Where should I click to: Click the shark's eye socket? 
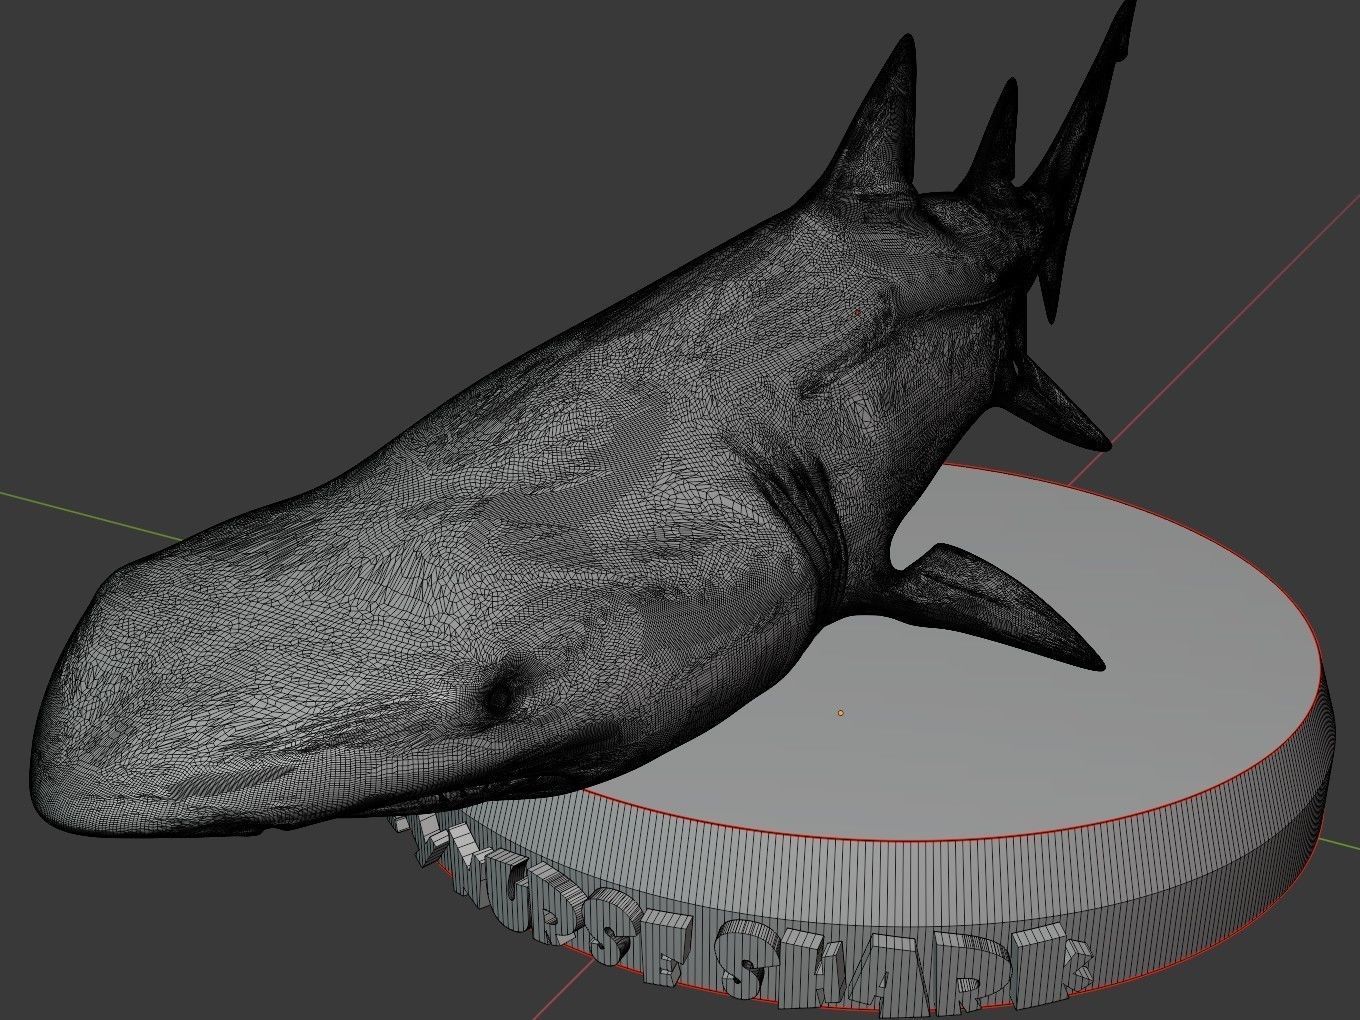[x=503, y=696]
